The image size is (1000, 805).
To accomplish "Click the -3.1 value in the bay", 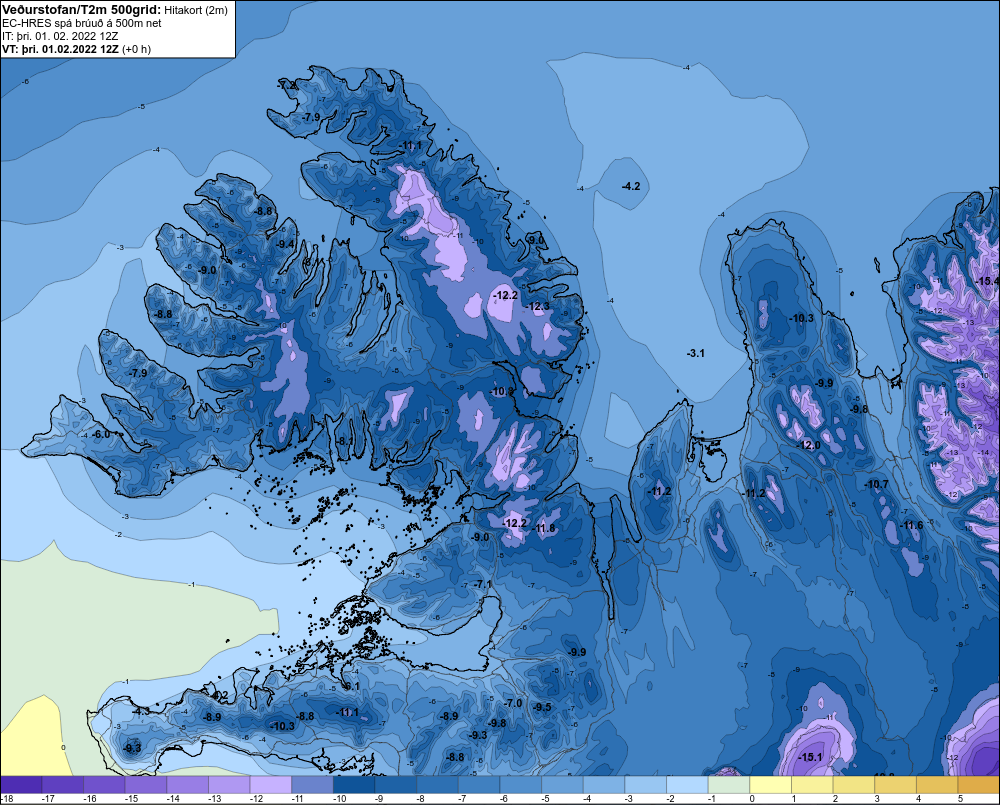I will [695, 353].
